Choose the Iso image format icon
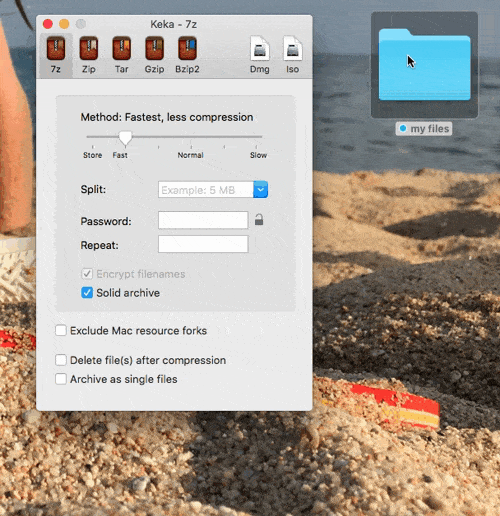This screenshot has height=516, width=500. coord(292,49)
